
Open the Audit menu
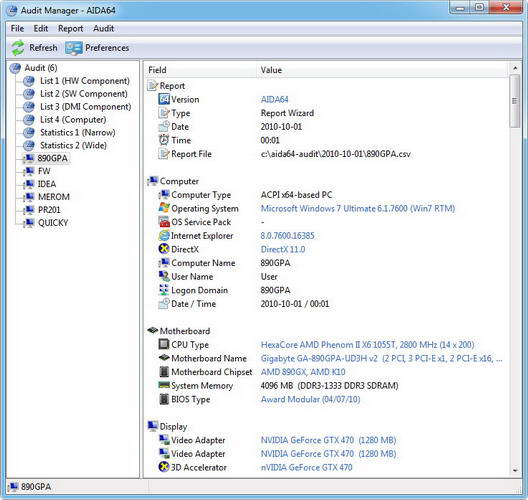[x=103, y=29]
